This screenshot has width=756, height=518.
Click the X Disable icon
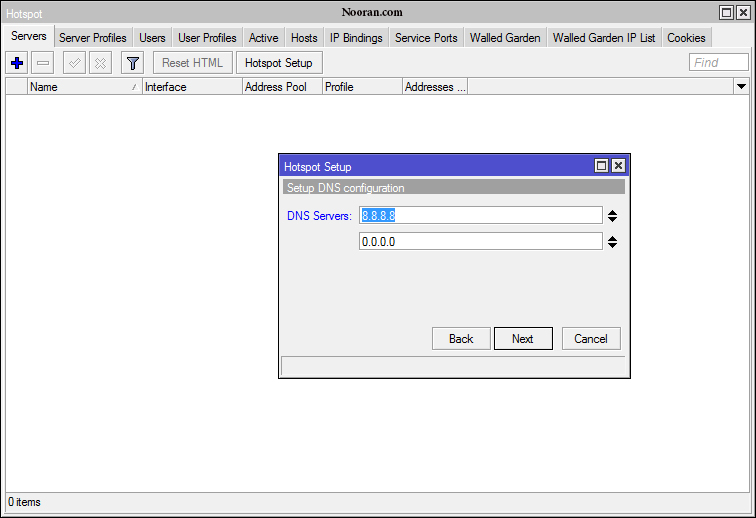pyautogui.click(x=100, y=63)
